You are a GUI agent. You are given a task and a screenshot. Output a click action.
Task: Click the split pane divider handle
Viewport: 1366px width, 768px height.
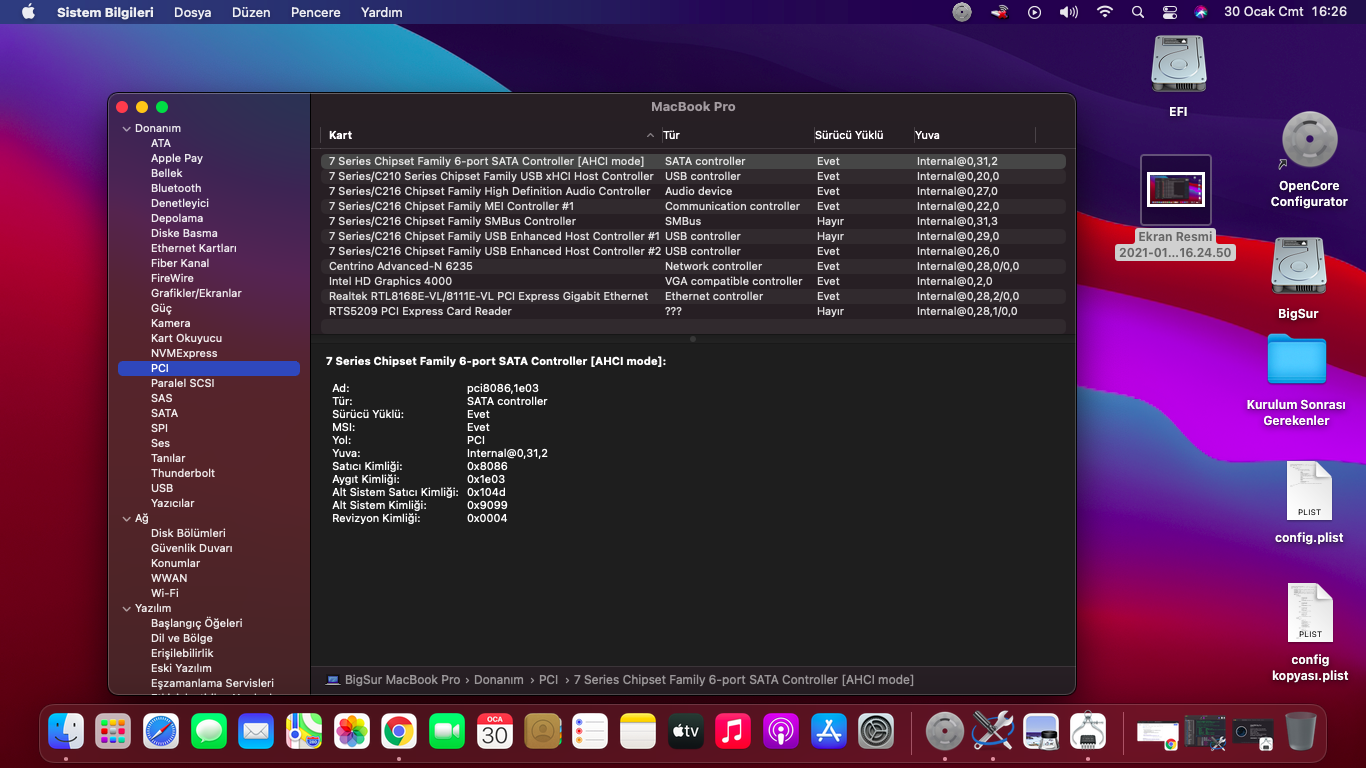coord(693,339)
